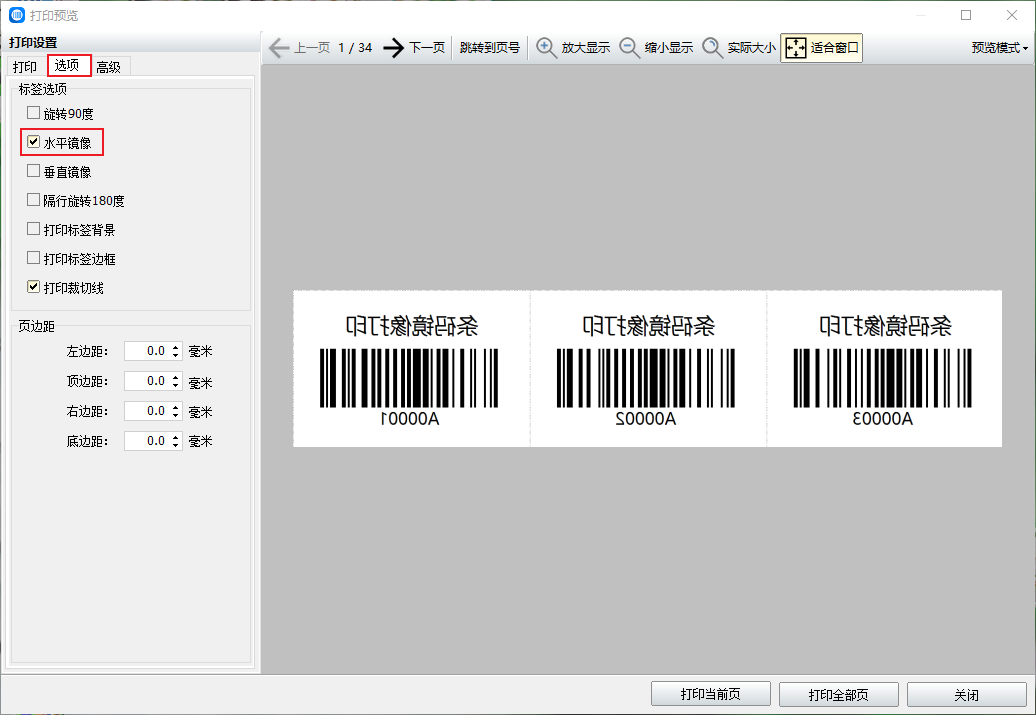Screen dimensions: 1036x715
Task: Click the actual size magnifier icon
Action: (712, 48)
